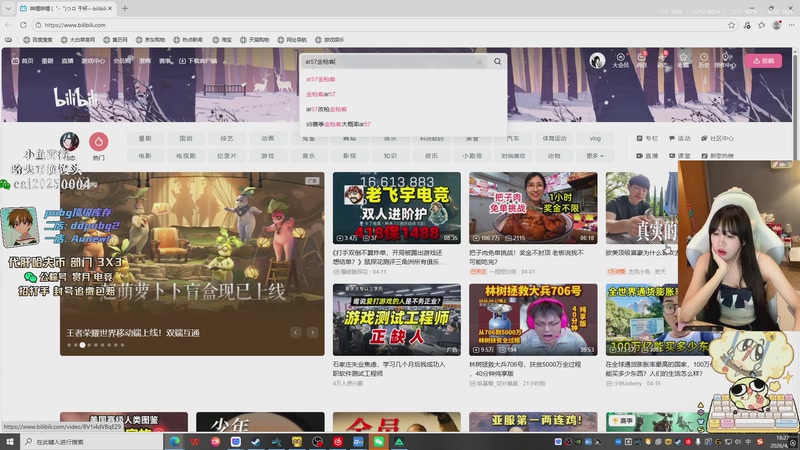Select suggestion "金枪客ar57"
Image resolution: width=800 pixels, height=450 pixels.
coord(320,94)
